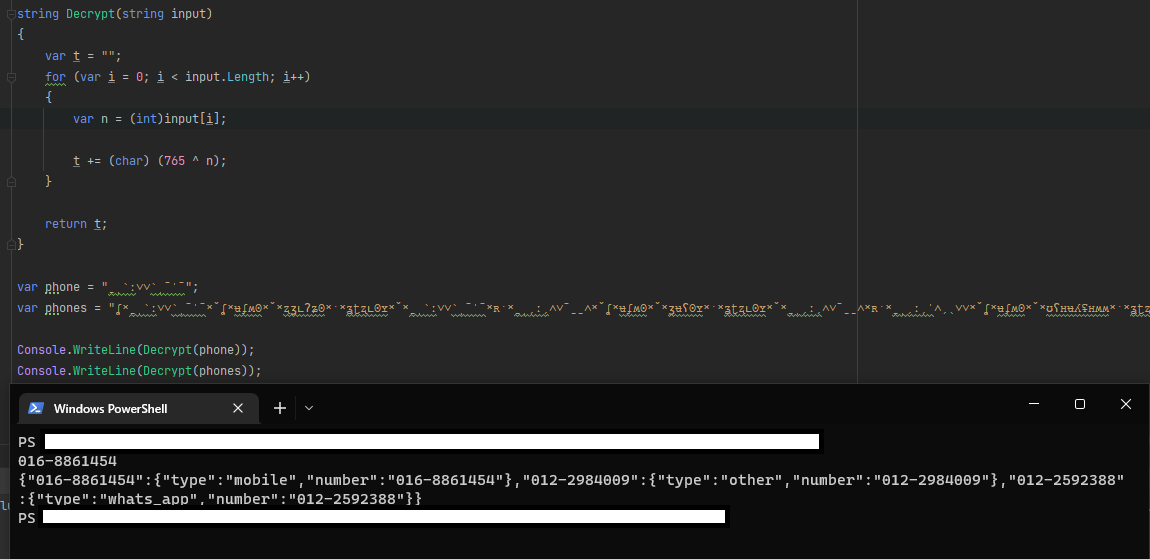Close the terminal window

[x=1126, y=404]
